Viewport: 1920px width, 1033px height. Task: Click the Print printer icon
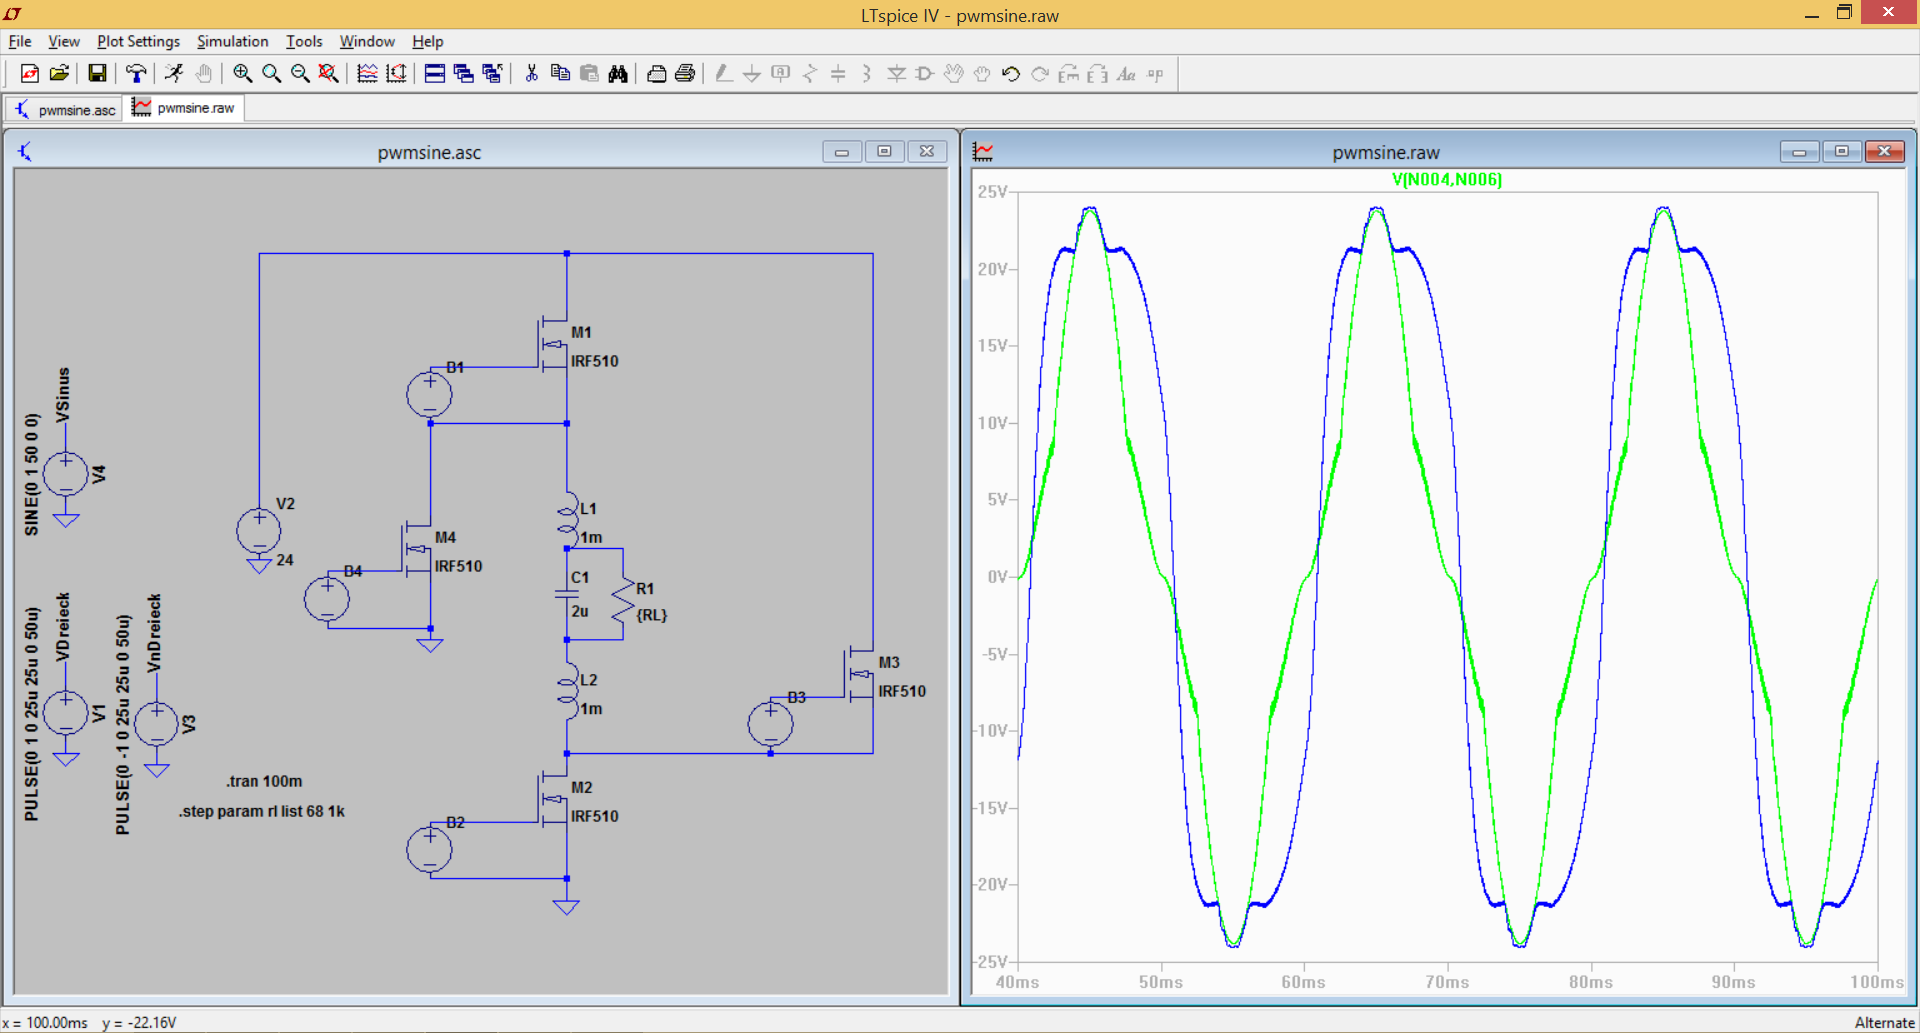(685, 73)
